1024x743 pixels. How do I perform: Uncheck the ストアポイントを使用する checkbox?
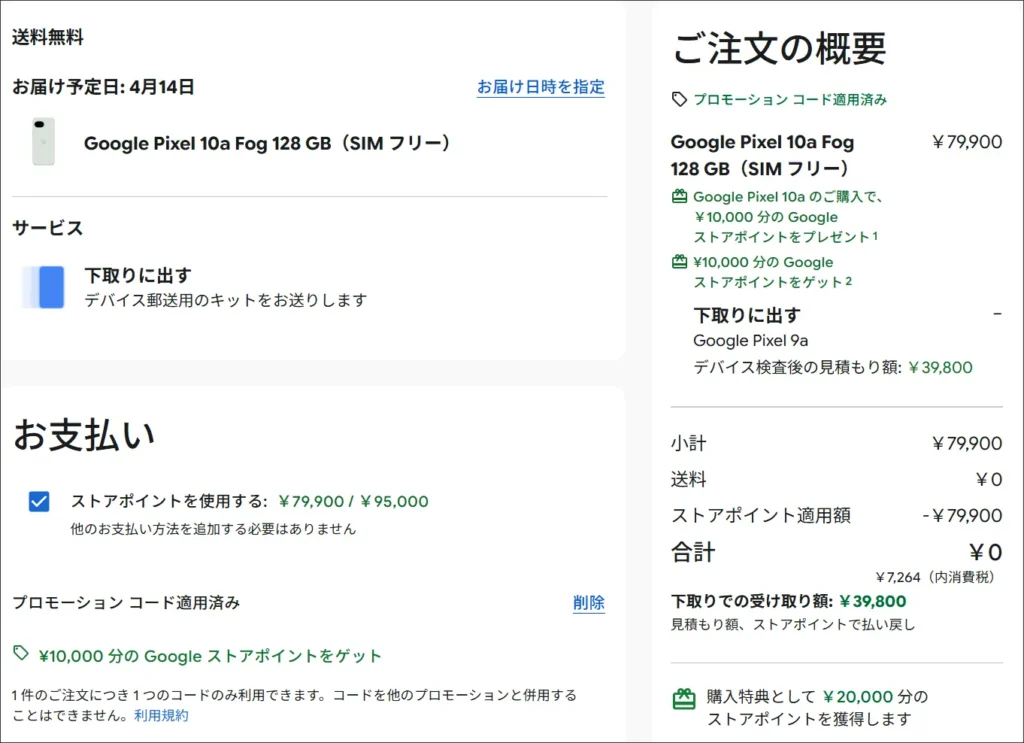tap(39, 502)
